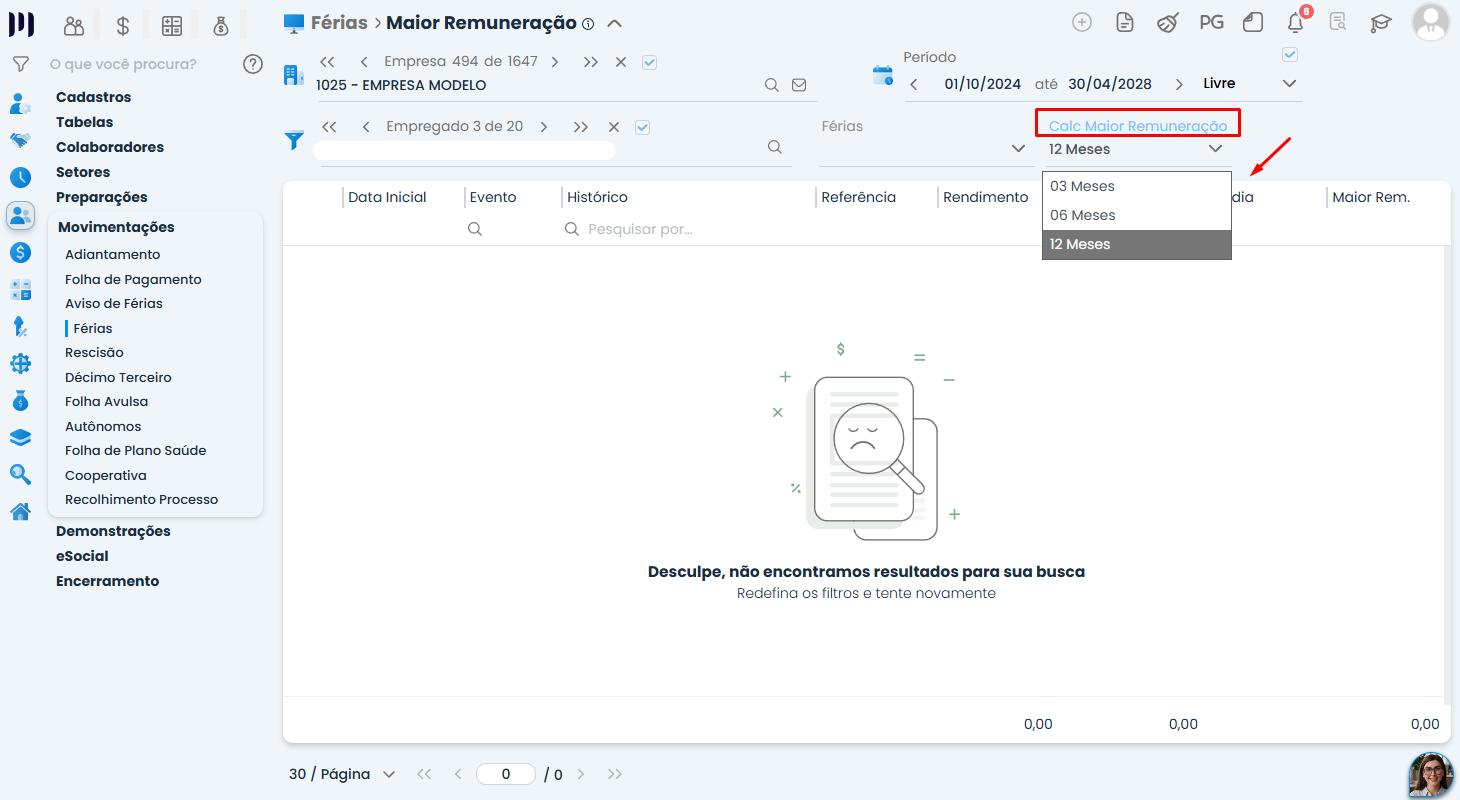Expand the eSocial menu section
This screenshot has width=1460, height=800.
82,556
